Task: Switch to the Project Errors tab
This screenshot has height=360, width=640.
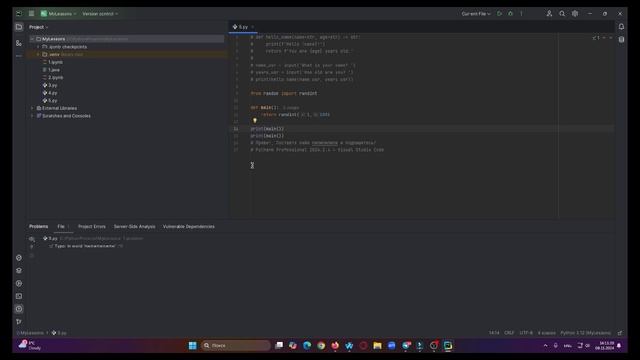Action: click(92, 227)
